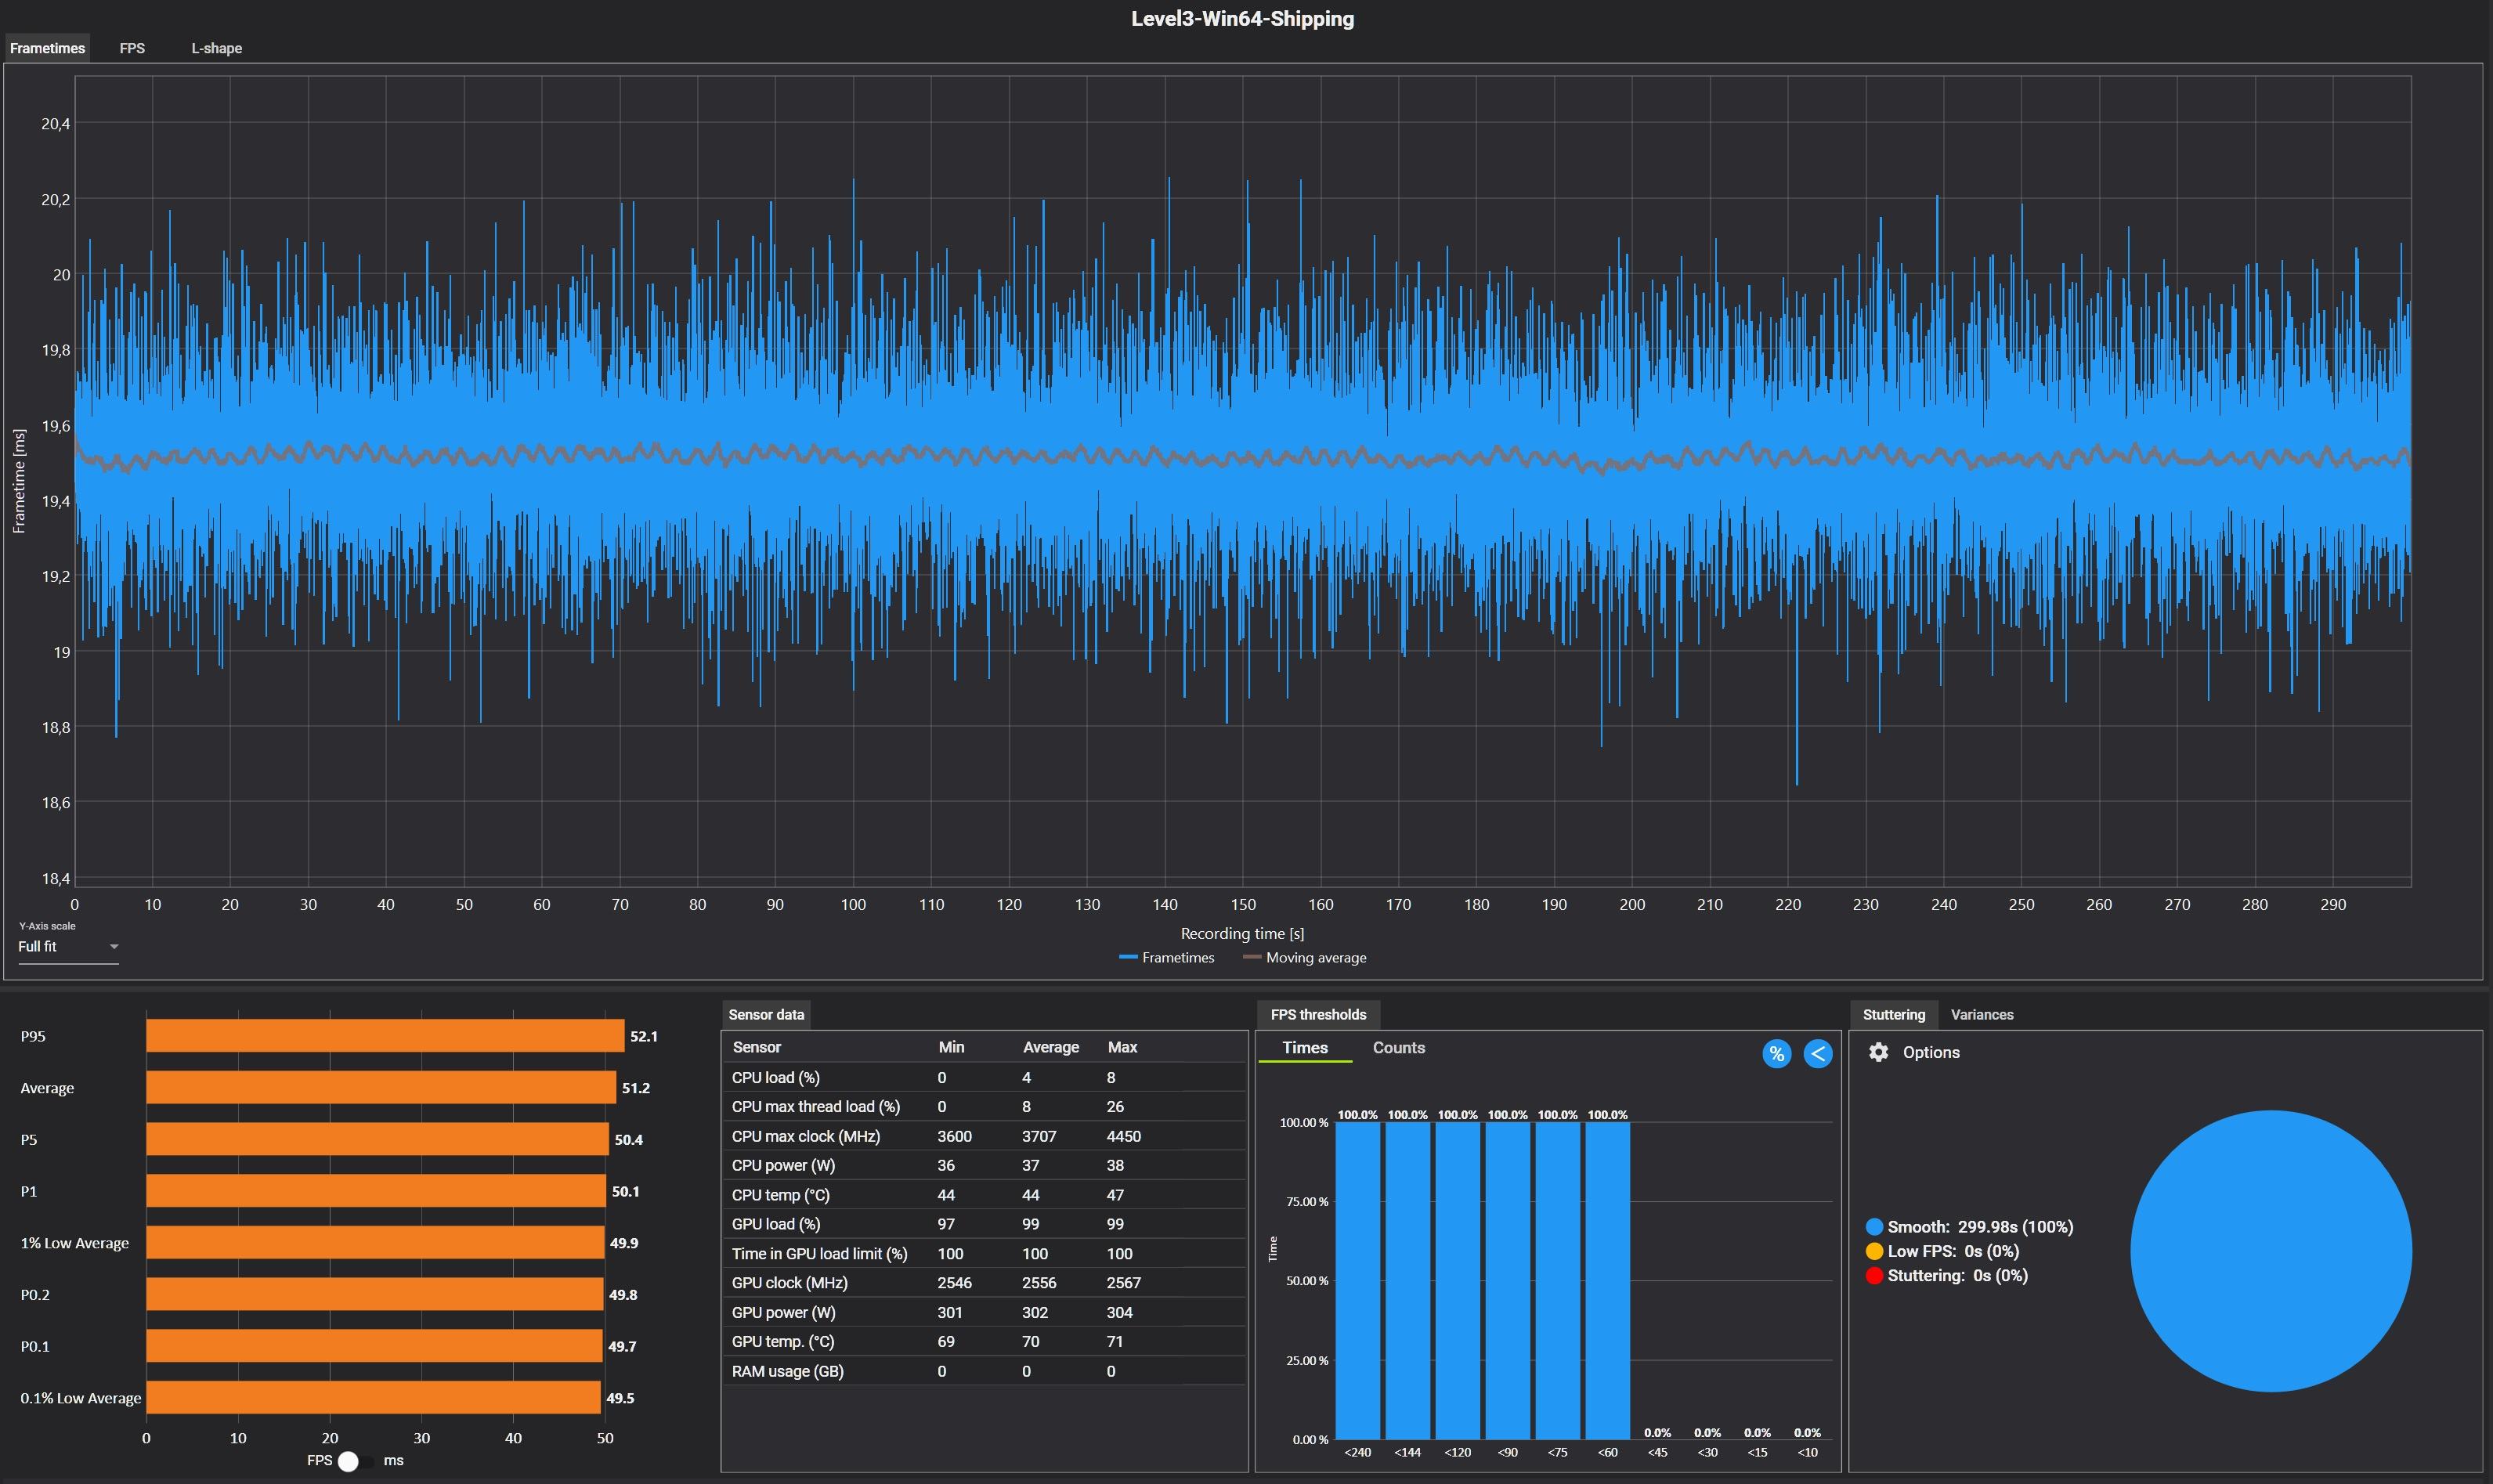Viewport: 2493px width, 1484px height.
Task: Select the RAM usage (GB) row
Action: pyautogui.click(x=984, y=1372)
